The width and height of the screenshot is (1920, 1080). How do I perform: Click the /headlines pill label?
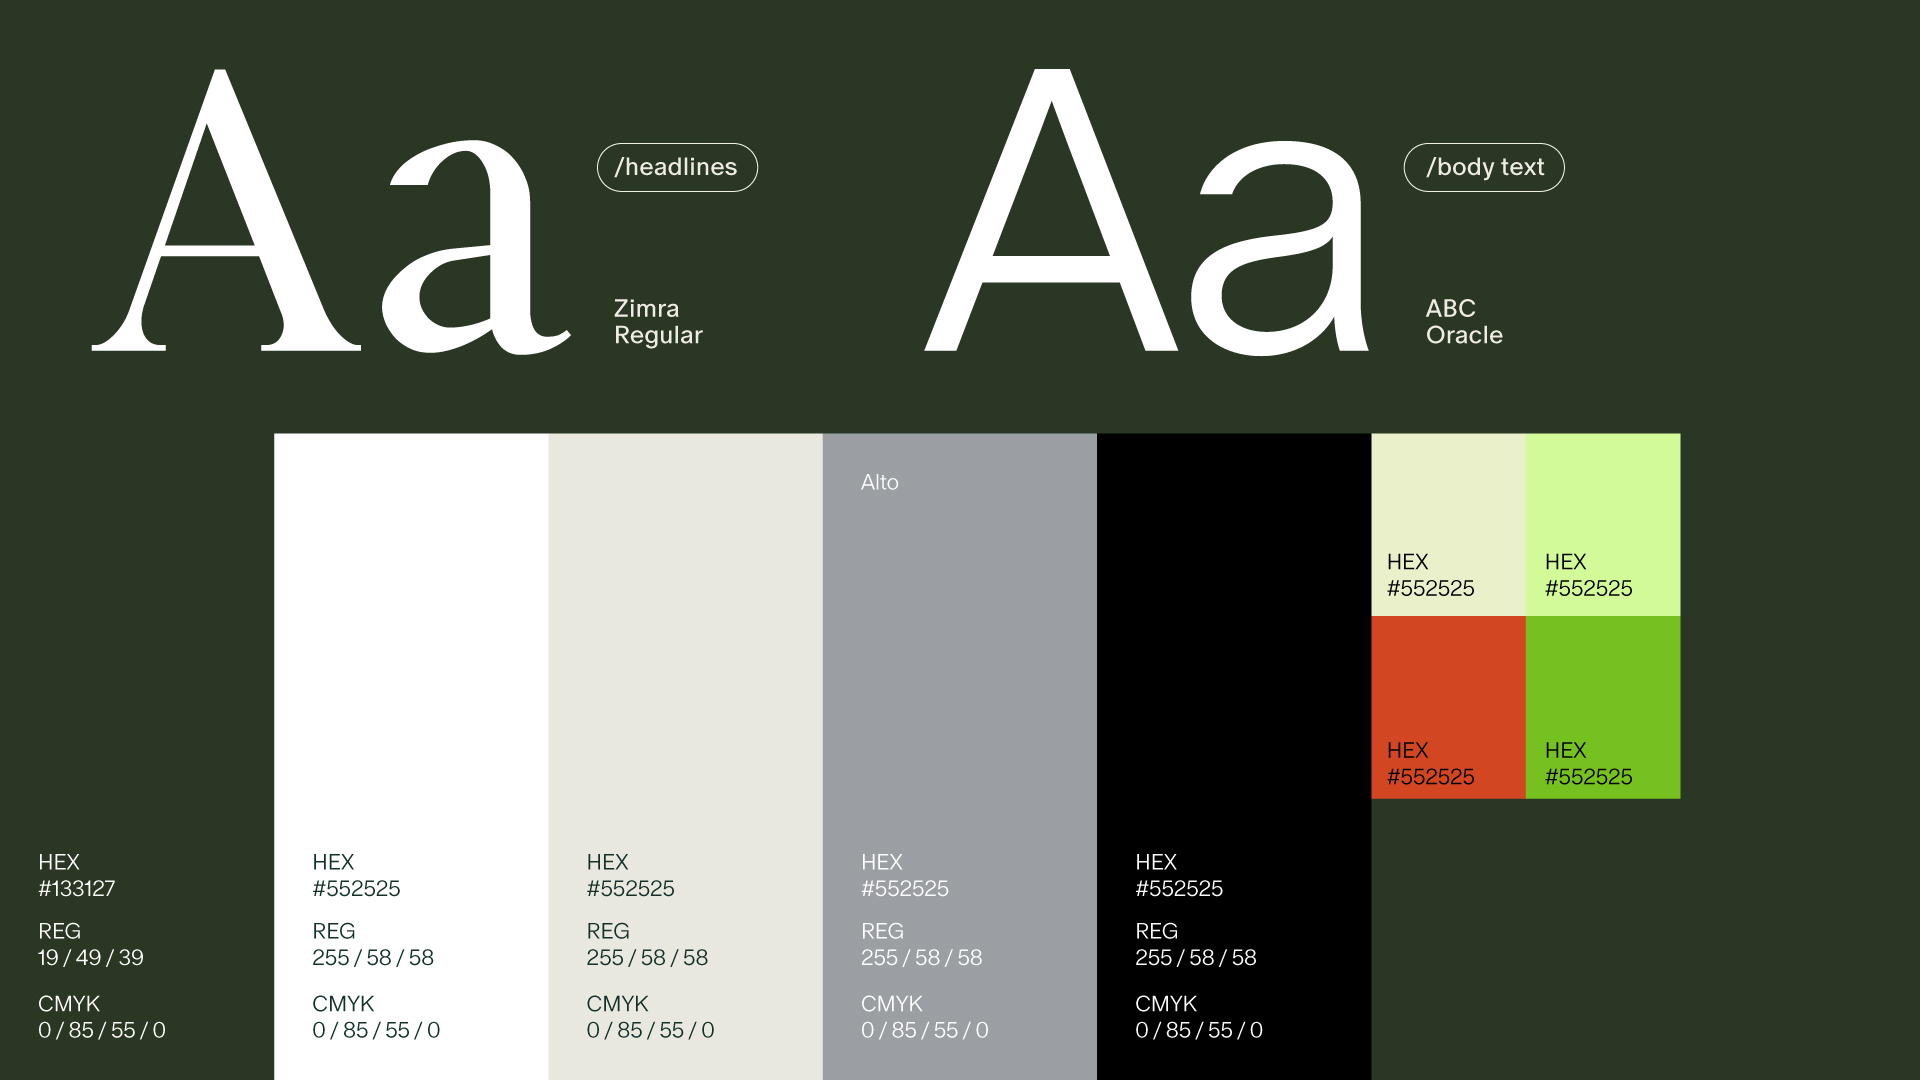click(677, 167)
